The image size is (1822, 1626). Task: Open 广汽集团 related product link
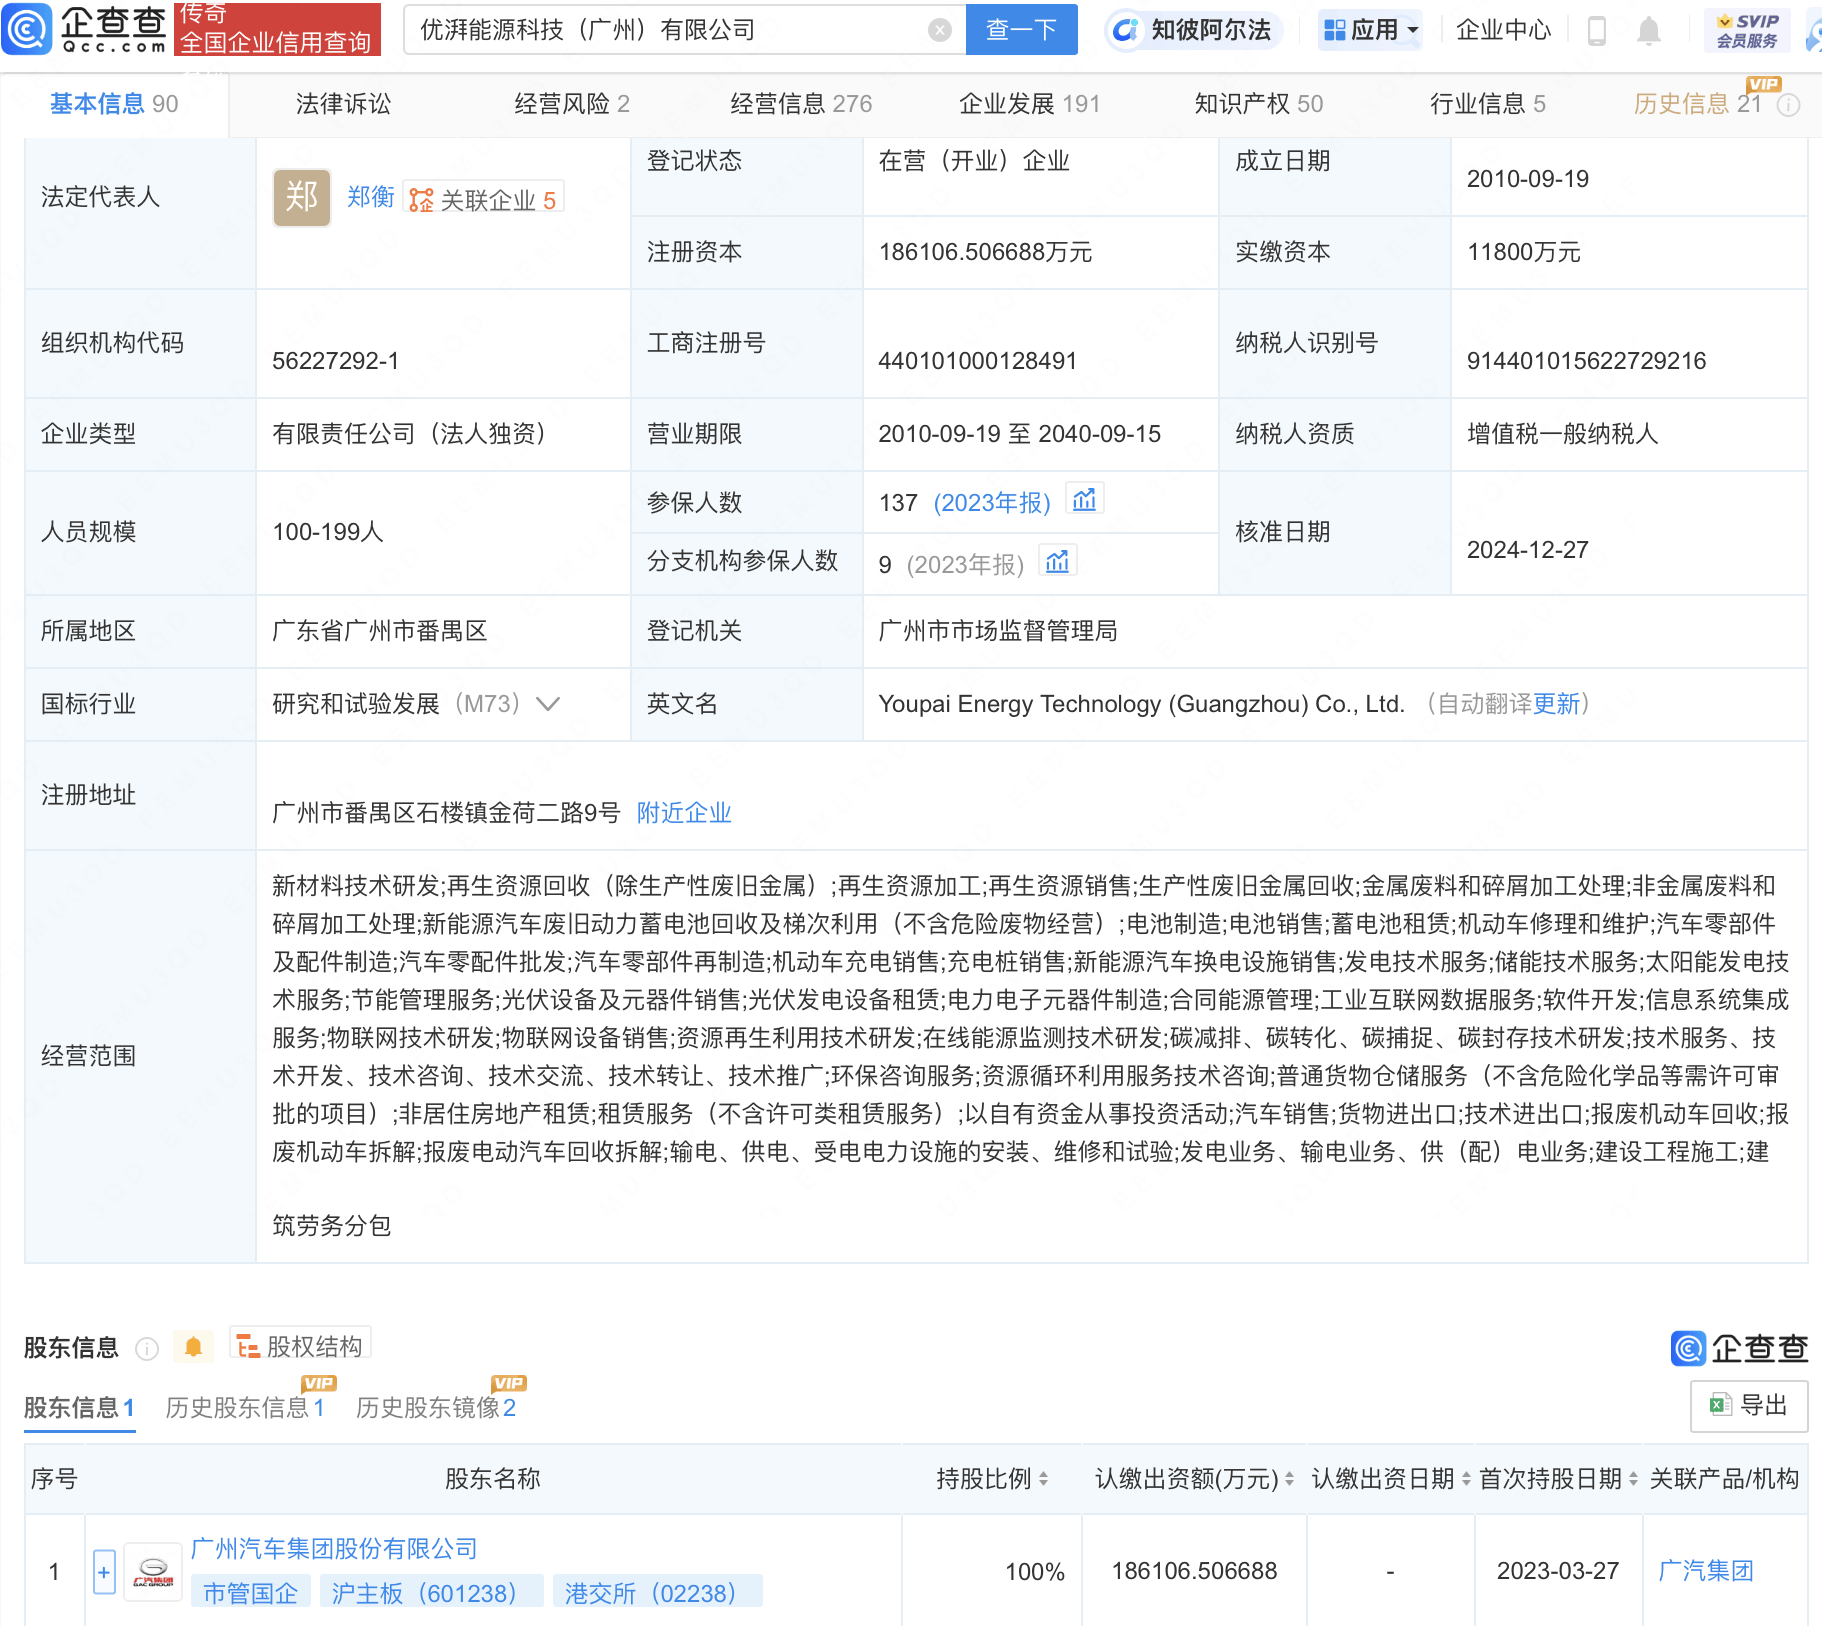tap(1705, 1571)
